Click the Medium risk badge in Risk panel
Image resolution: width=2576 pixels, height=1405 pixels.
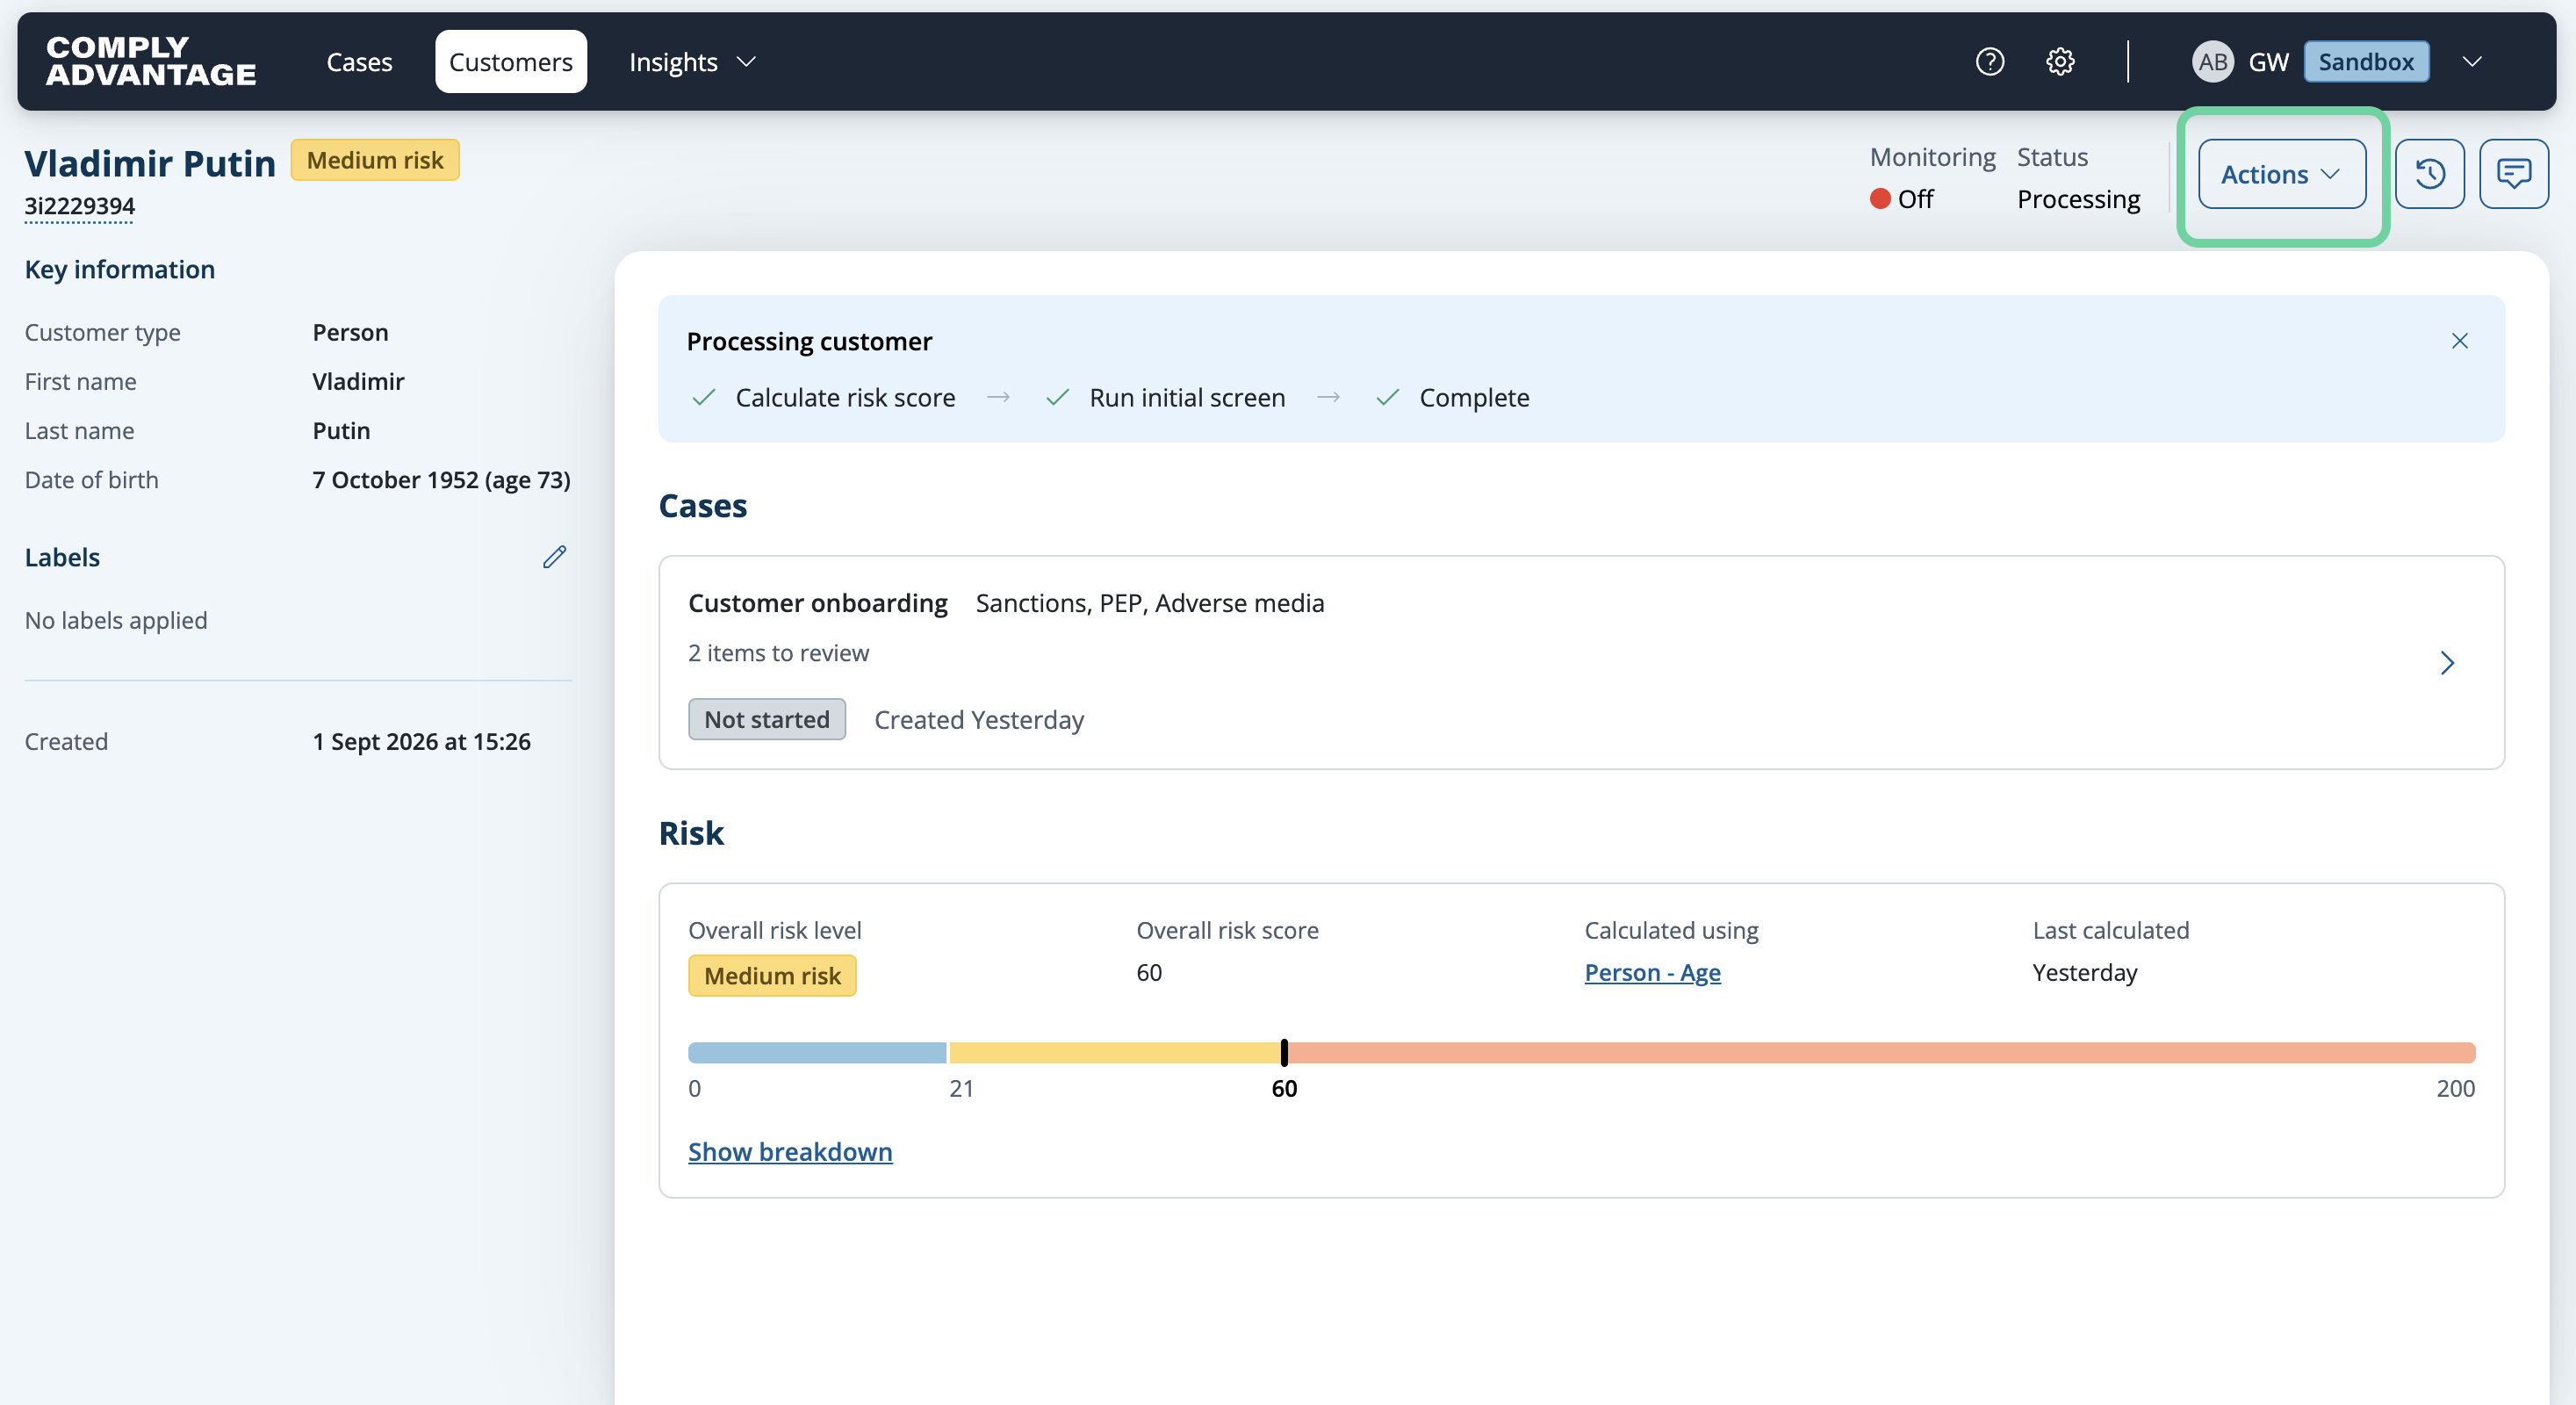[772, 976]
